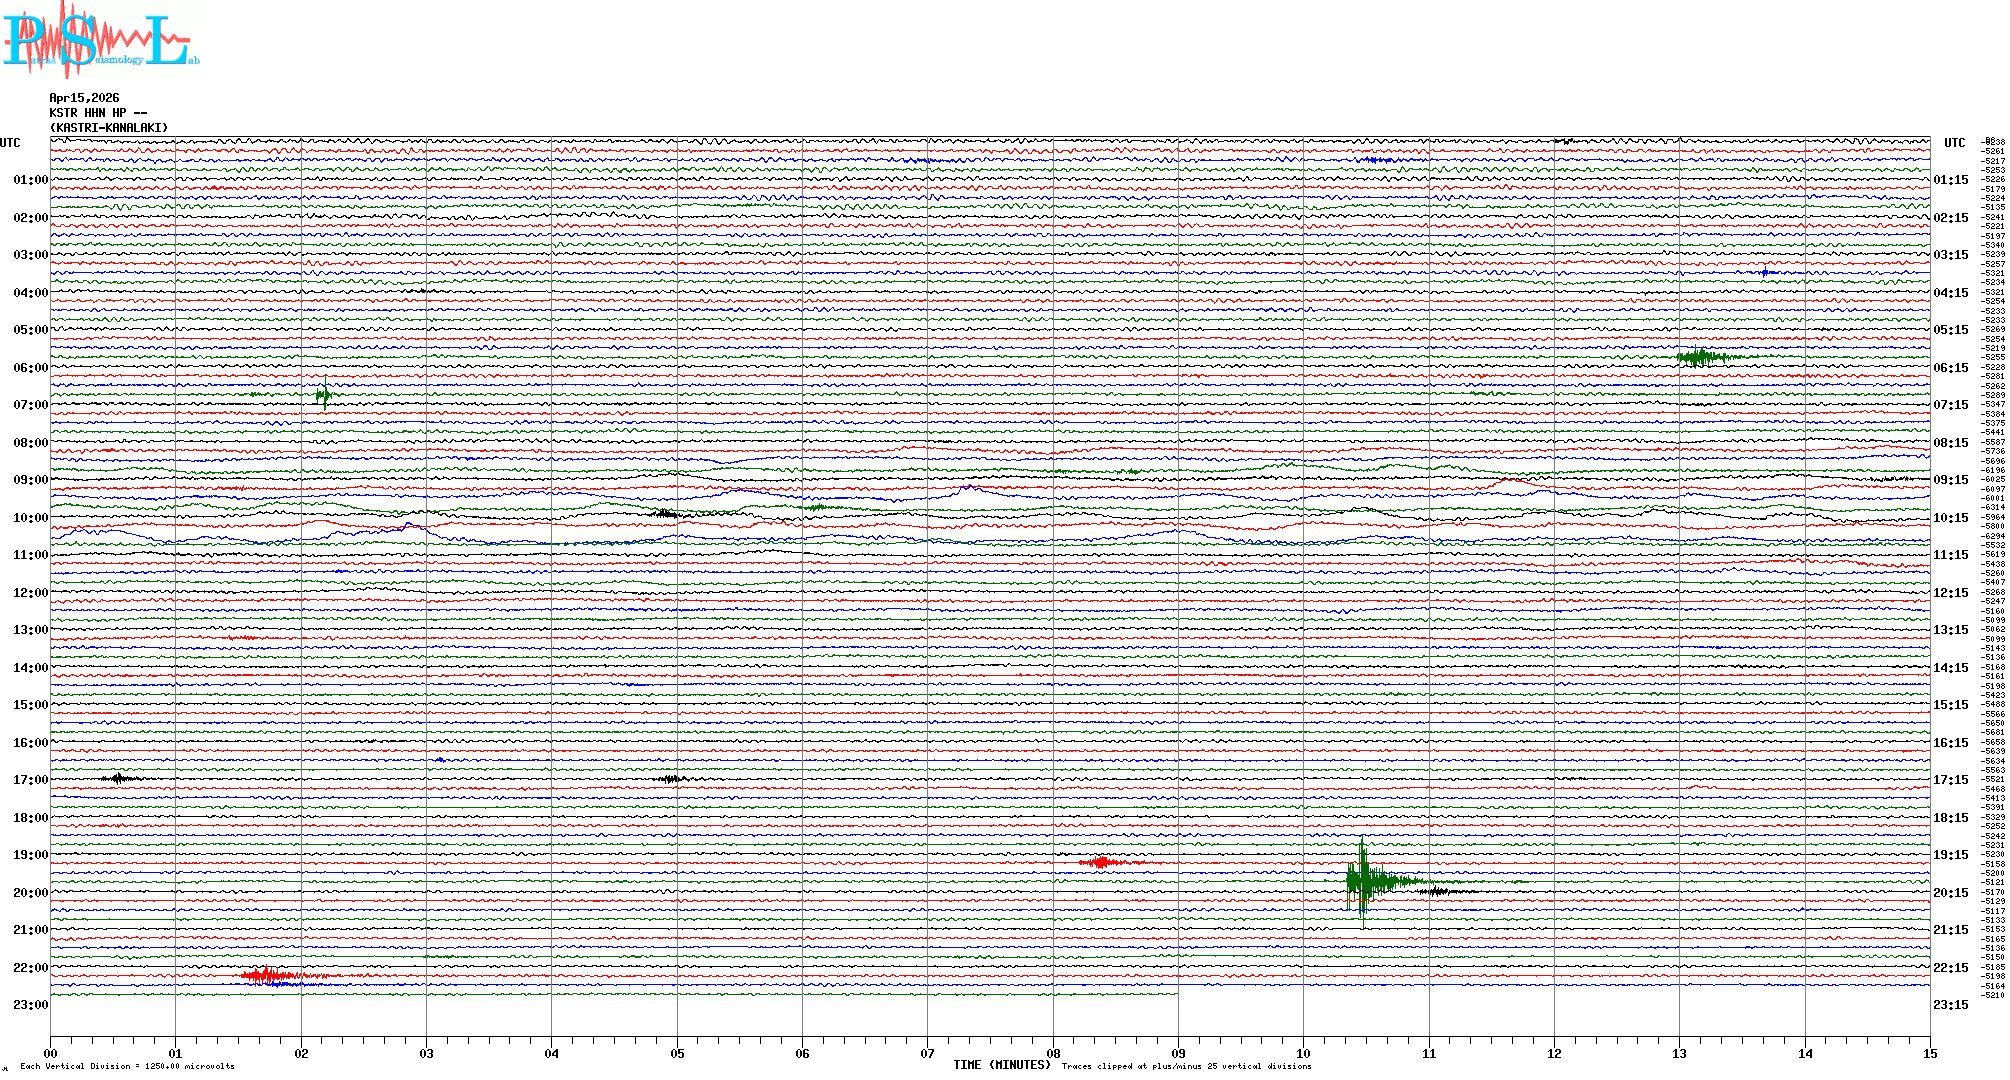
Task: Click the vertical division microvolts note
Action: 127,1066
